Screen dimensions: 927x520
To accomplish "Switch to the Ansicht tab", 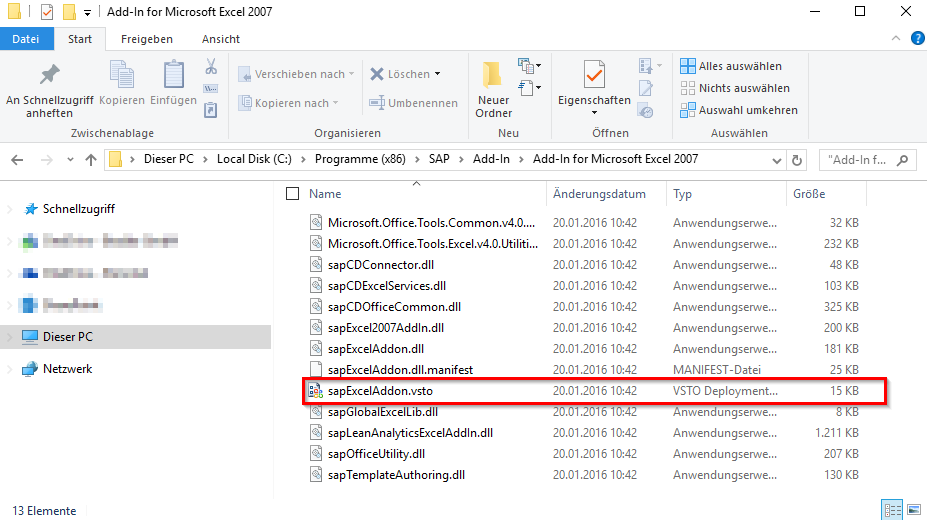I will (x=221, y=39).
